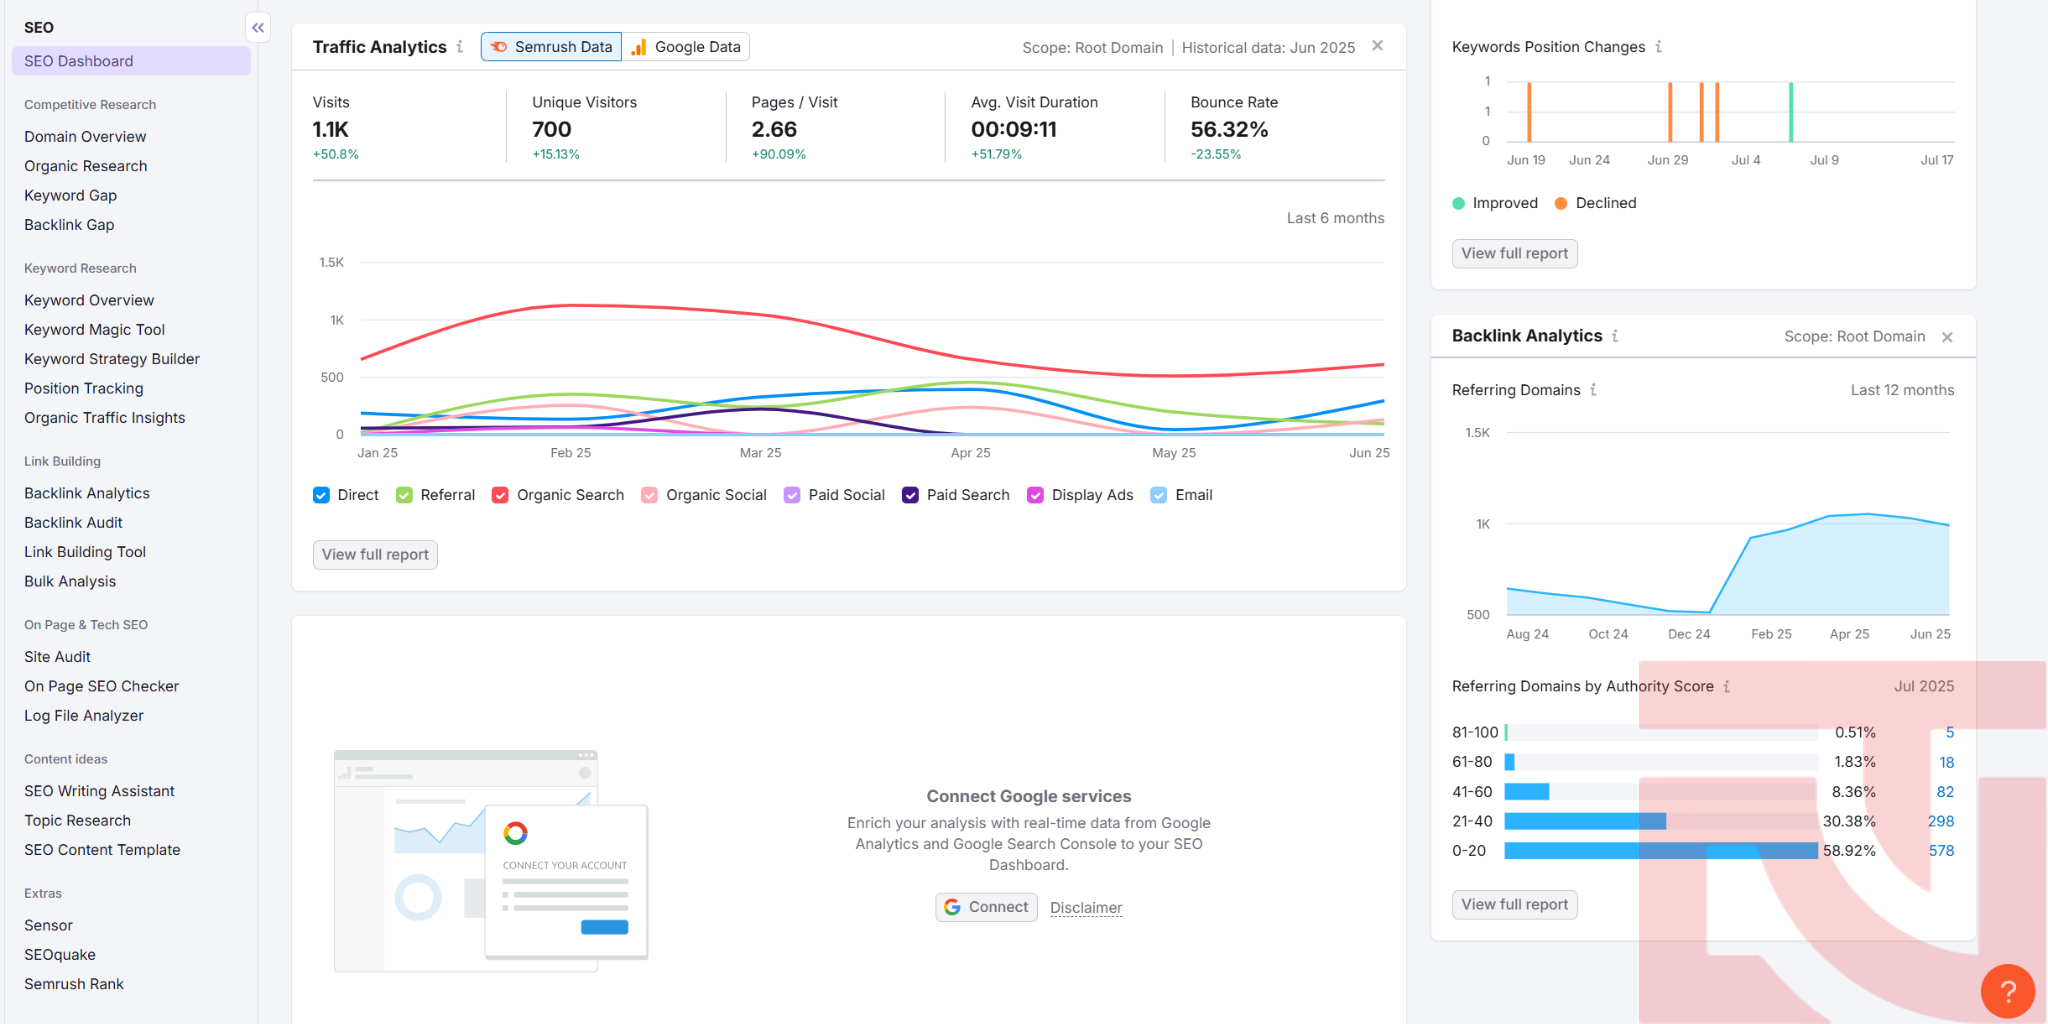This screenshot has width=2048, height=1024.
Task: Click the Avg. Visit Duration value 00:09:11
Action: click(1014, 130)
